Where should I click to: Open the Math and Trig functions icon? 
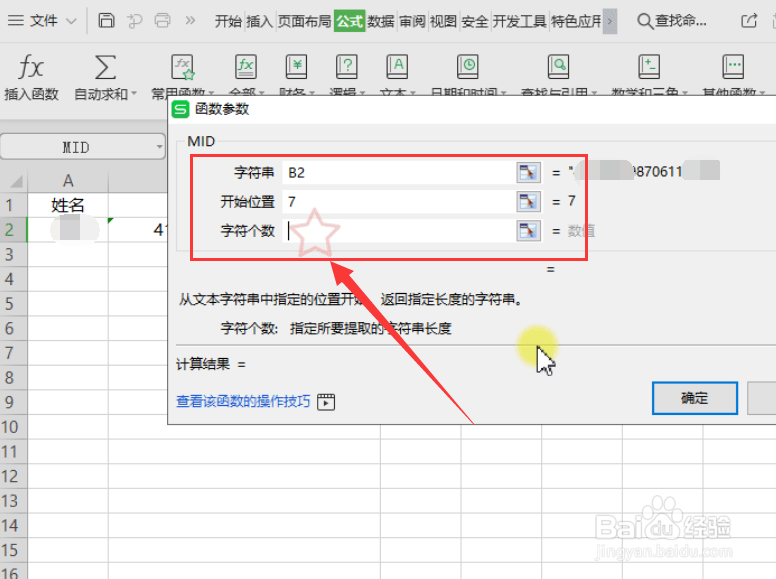[x=648, y=67]
